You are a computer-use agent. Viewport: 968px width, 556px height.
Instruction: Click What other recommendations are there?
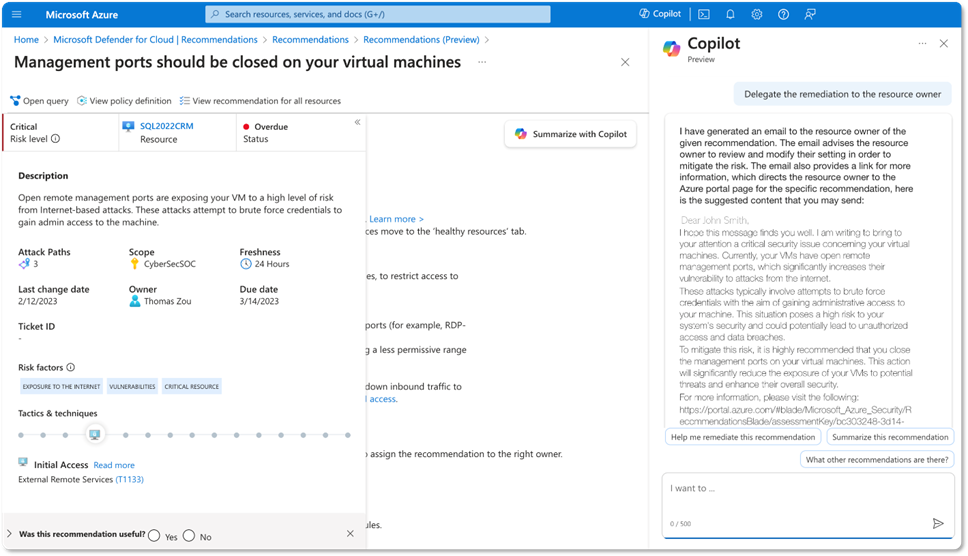(877, 460)
